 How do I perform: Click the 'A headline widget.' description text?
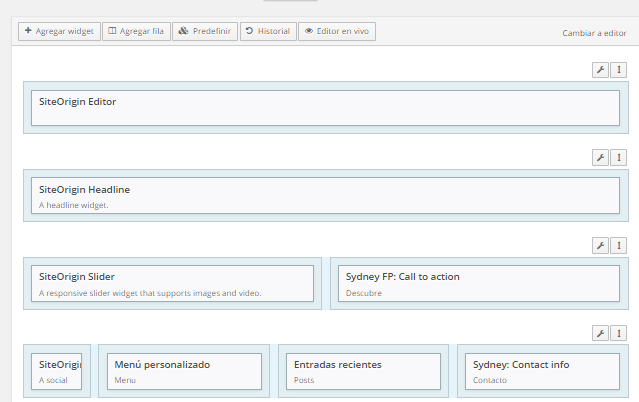click(74, 205)
